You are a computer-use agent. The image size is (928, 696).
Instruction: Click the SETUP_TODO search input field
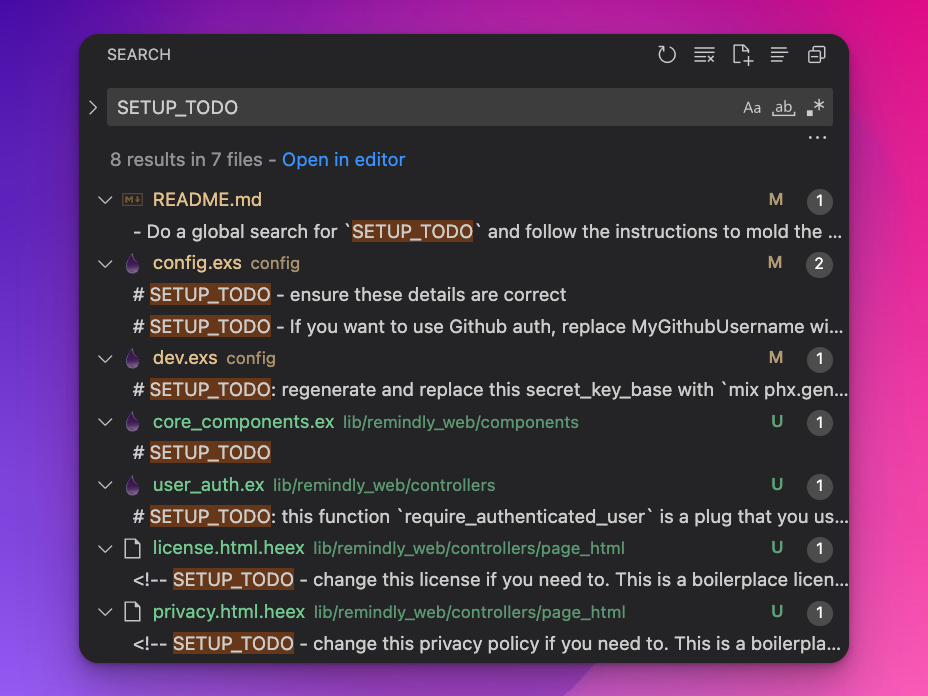pyautogui.click(x=420, y=108)
